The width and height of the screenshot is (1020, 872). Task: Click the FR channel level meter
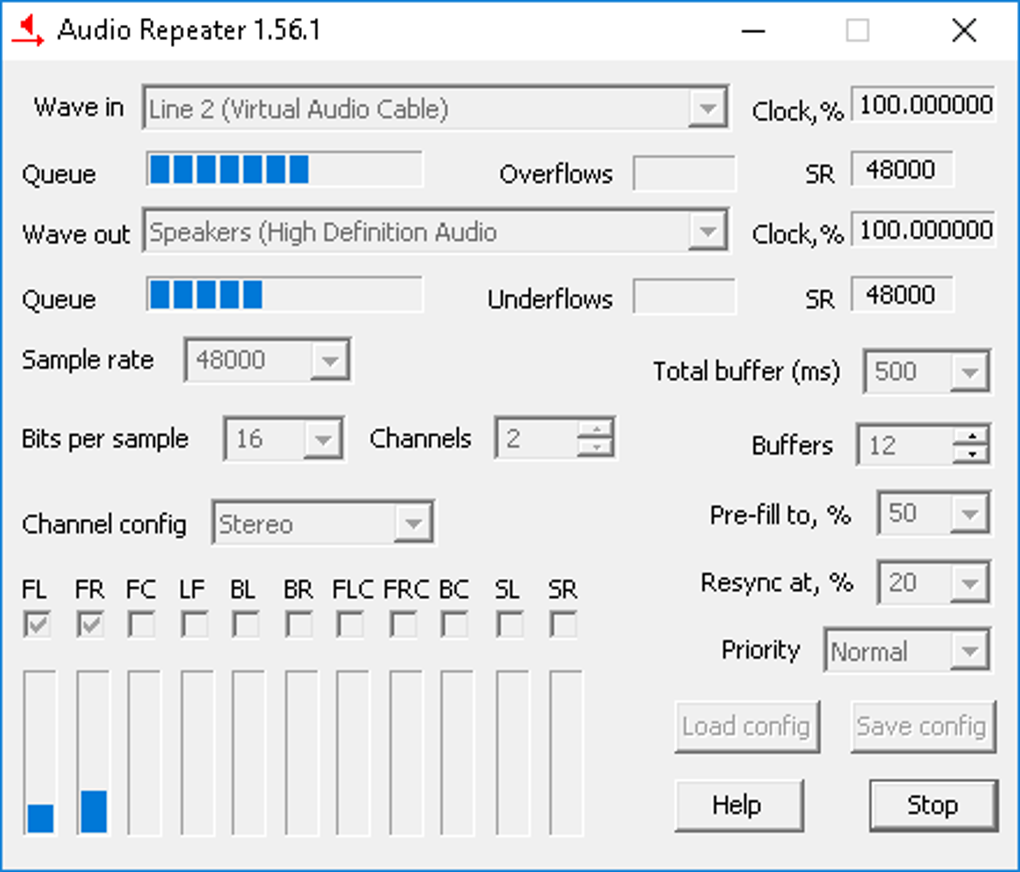pos(94,753)
